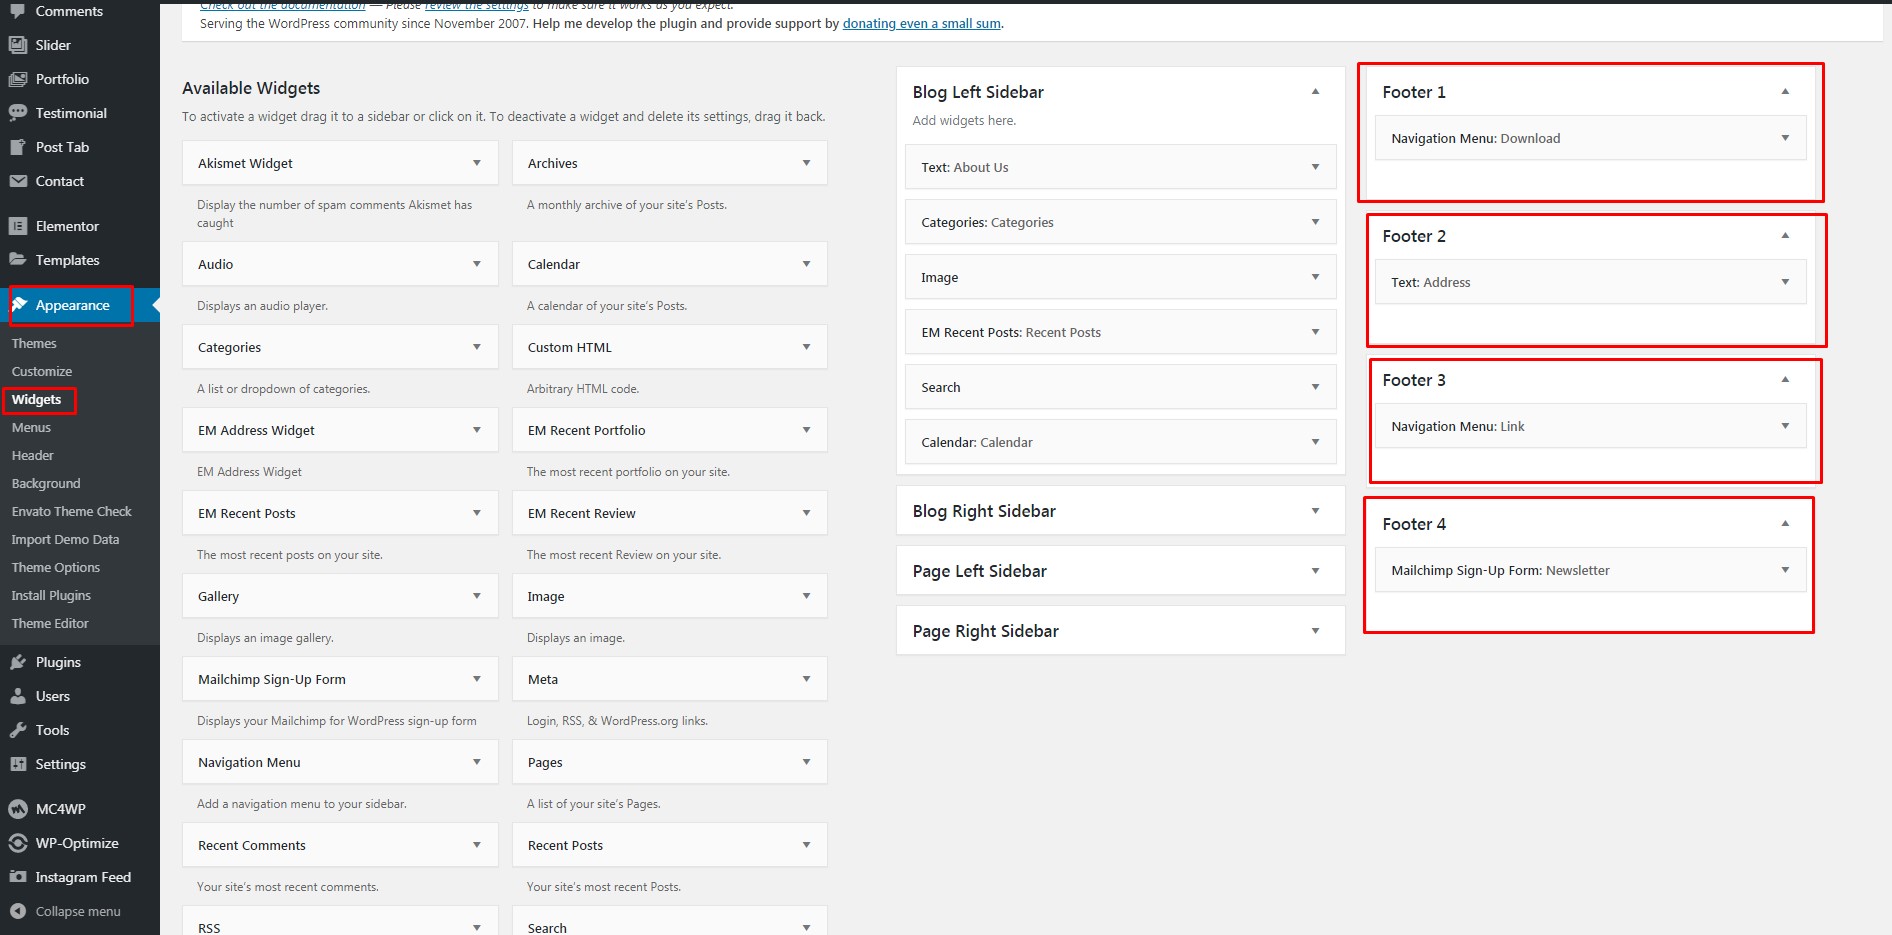Click the Tools wrench icon
The height and width of the screenshot is (935, 1892).
[18, 730]
